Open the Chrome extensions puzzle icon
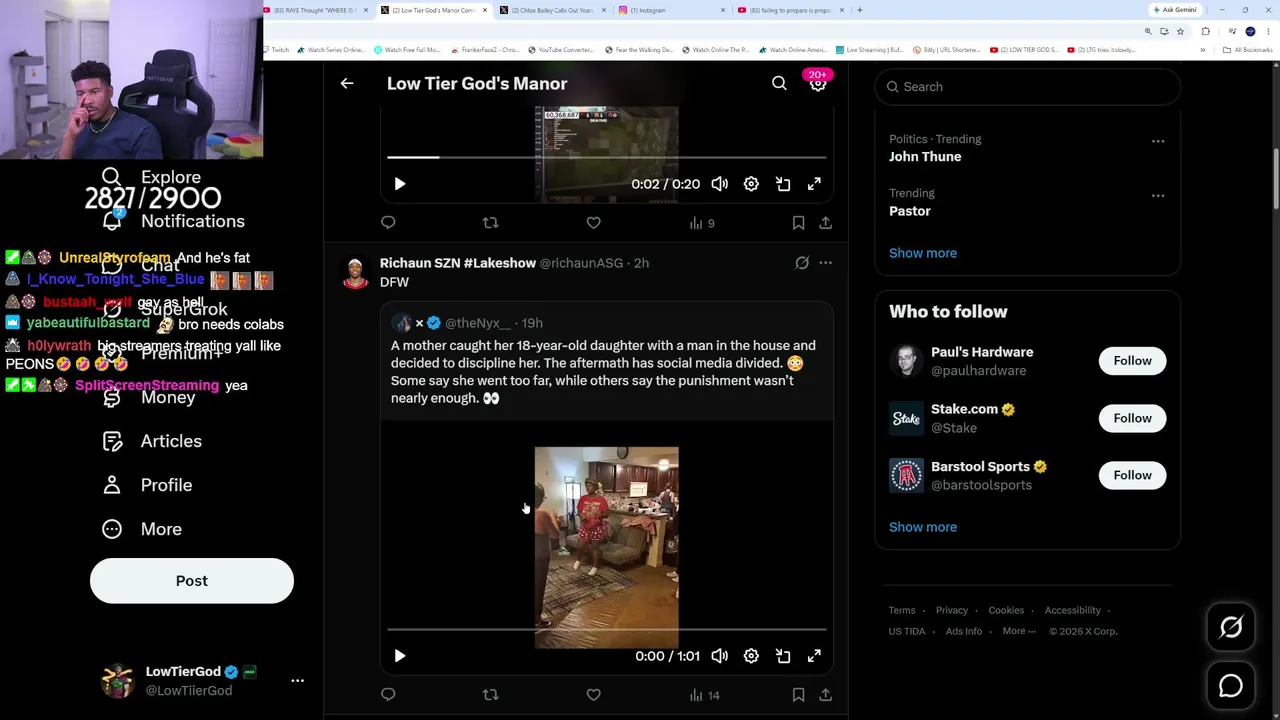1280x720 pixels. pyautogui.click(x=1205, y=32)
